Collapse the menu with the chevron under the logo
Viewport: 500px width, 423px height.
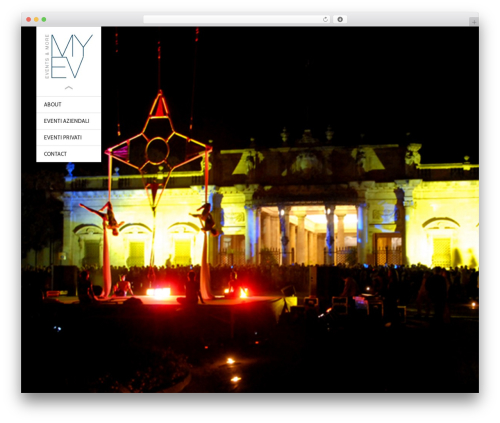[x=69, y=88]
